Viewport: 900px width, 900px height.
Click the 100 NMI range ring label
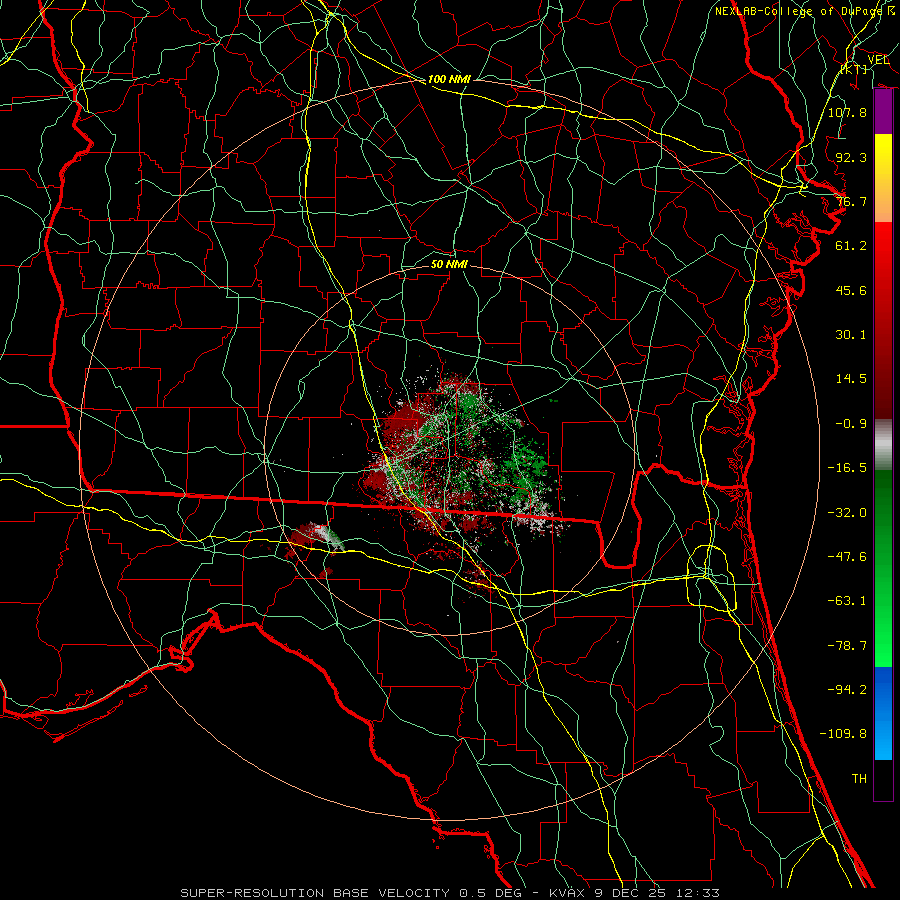pos(449,79)
